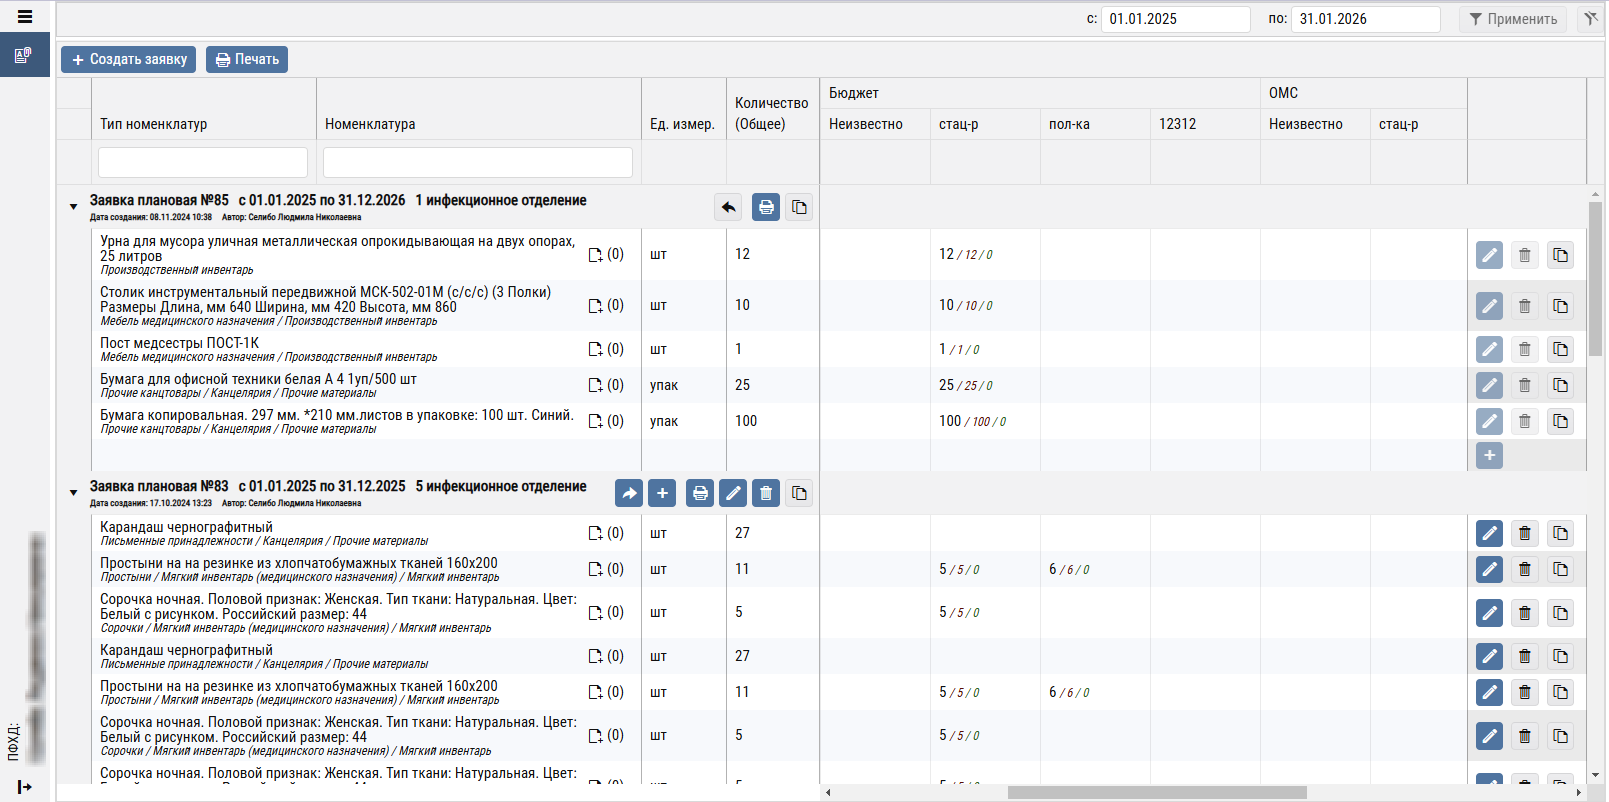Click the Бюджет column group header

tap(854, 93)
